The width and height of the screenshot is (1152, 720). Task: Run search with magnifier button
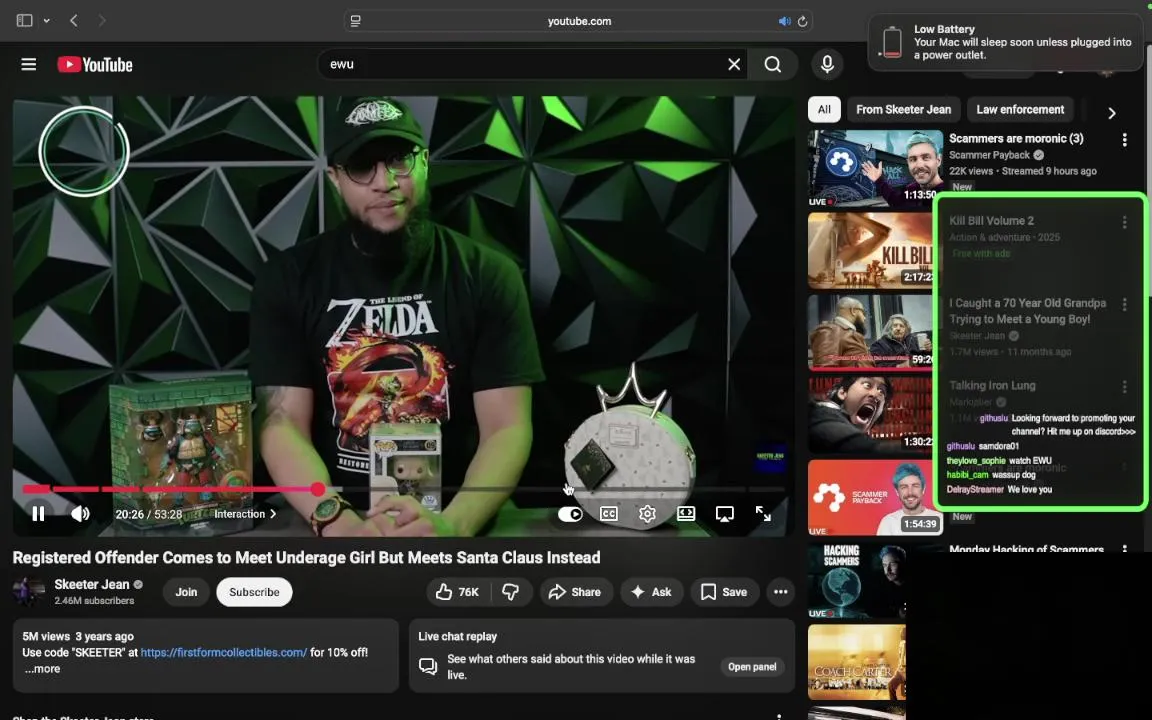click(x=772, y=65)
